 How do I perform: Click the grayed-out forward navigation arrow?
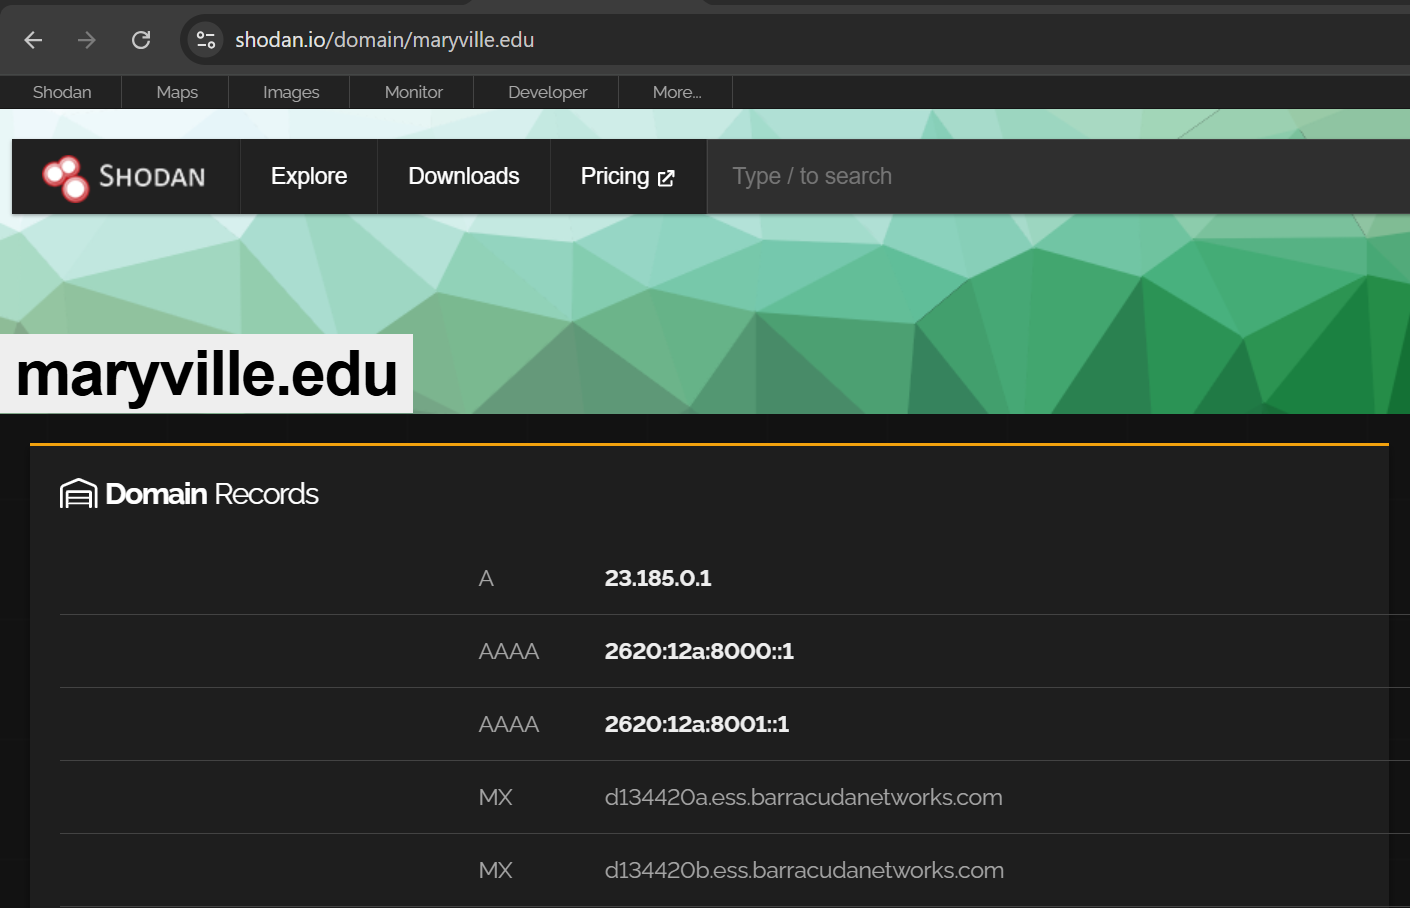click(87, 40)
